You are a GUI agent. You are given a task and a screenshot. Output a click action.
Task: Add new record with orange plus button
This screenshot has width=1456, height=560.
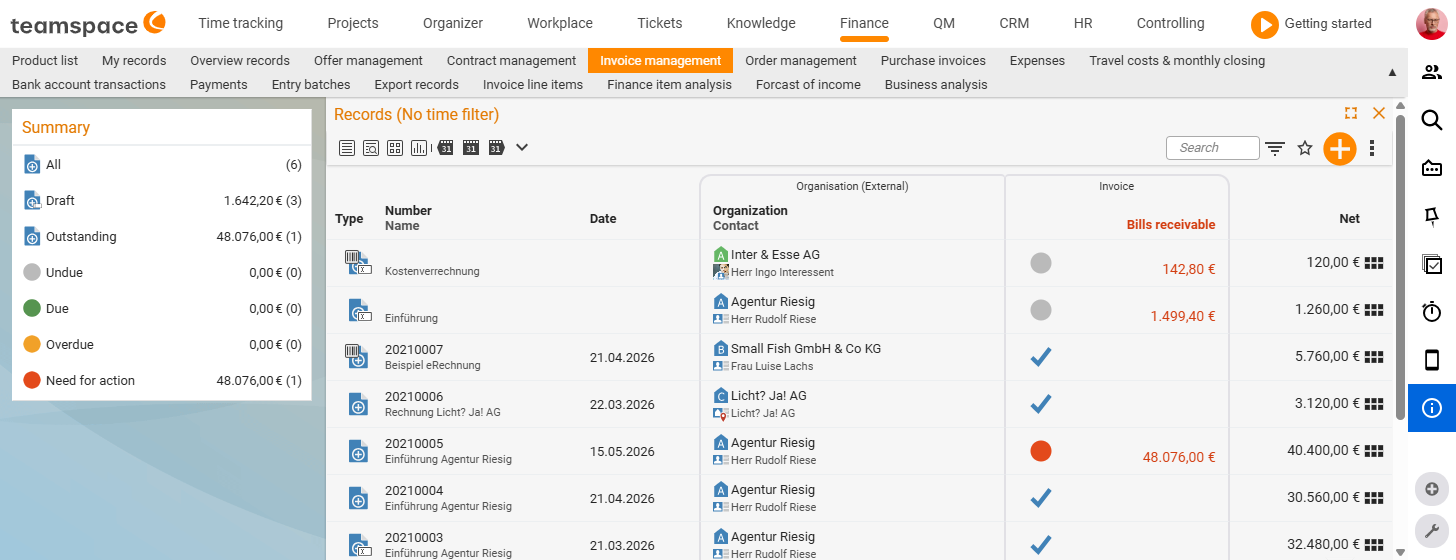pos(1339,149)
